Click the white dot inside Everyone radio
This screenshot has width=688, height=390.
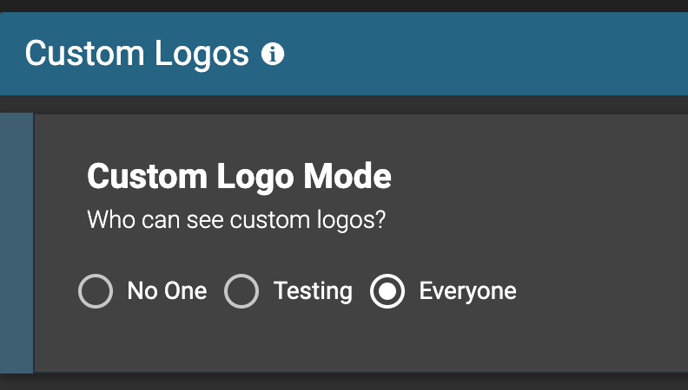point(387,291)
